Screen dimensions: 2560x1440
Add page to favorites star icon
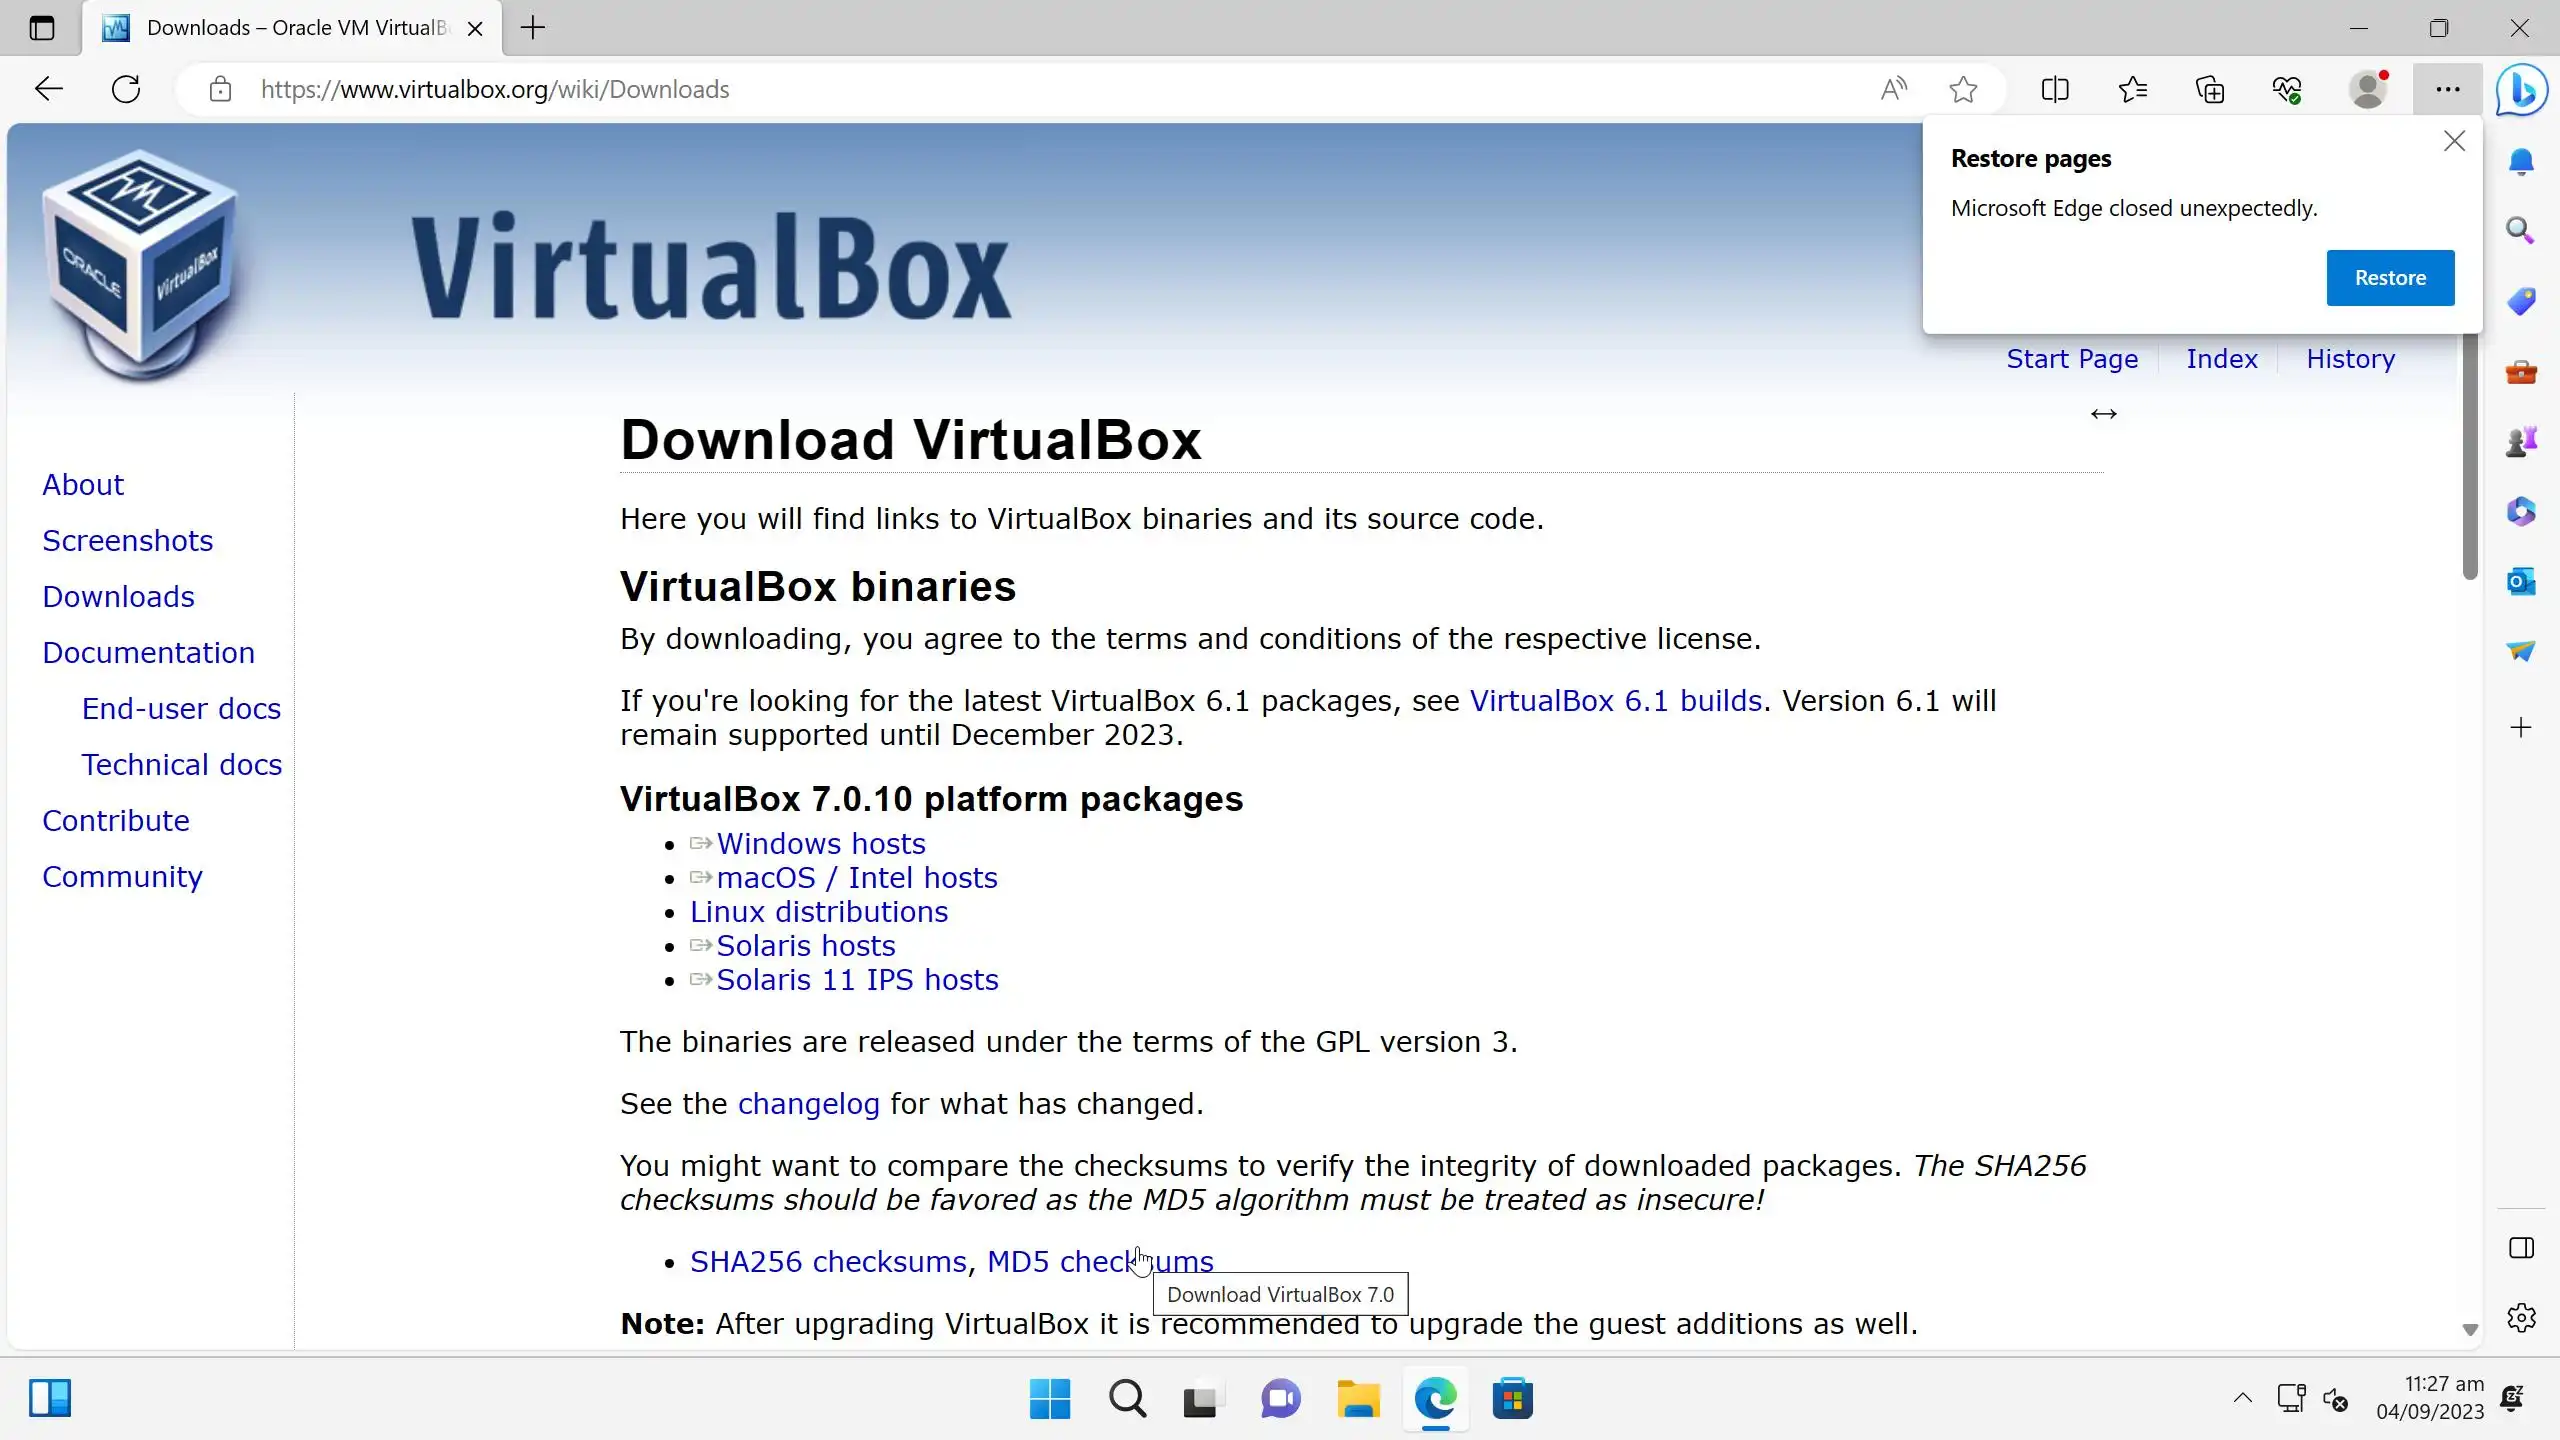coord(1963,89)
